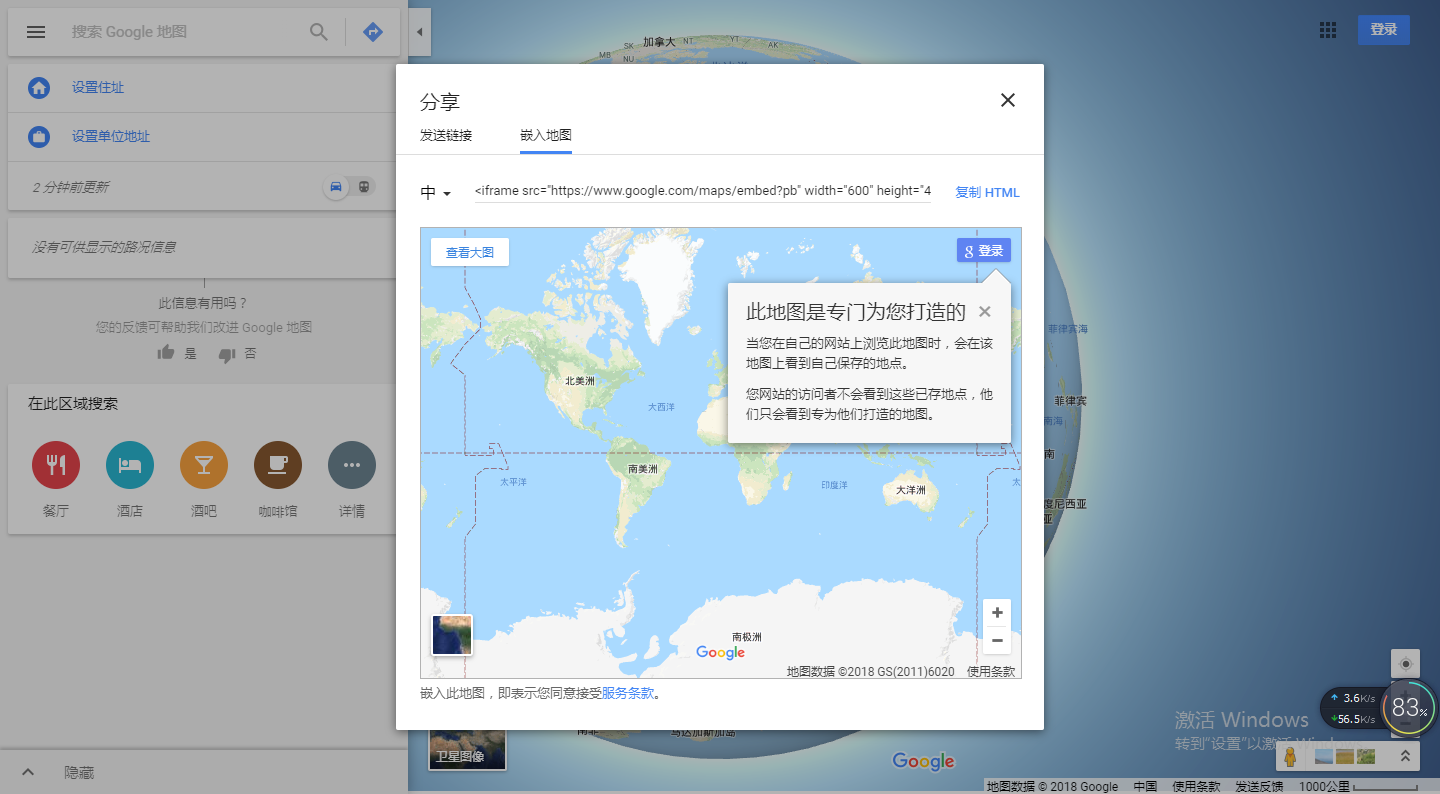1440x794 pixels.
Task: Zoom out the embedded preview map
Action: pos(997,641)
